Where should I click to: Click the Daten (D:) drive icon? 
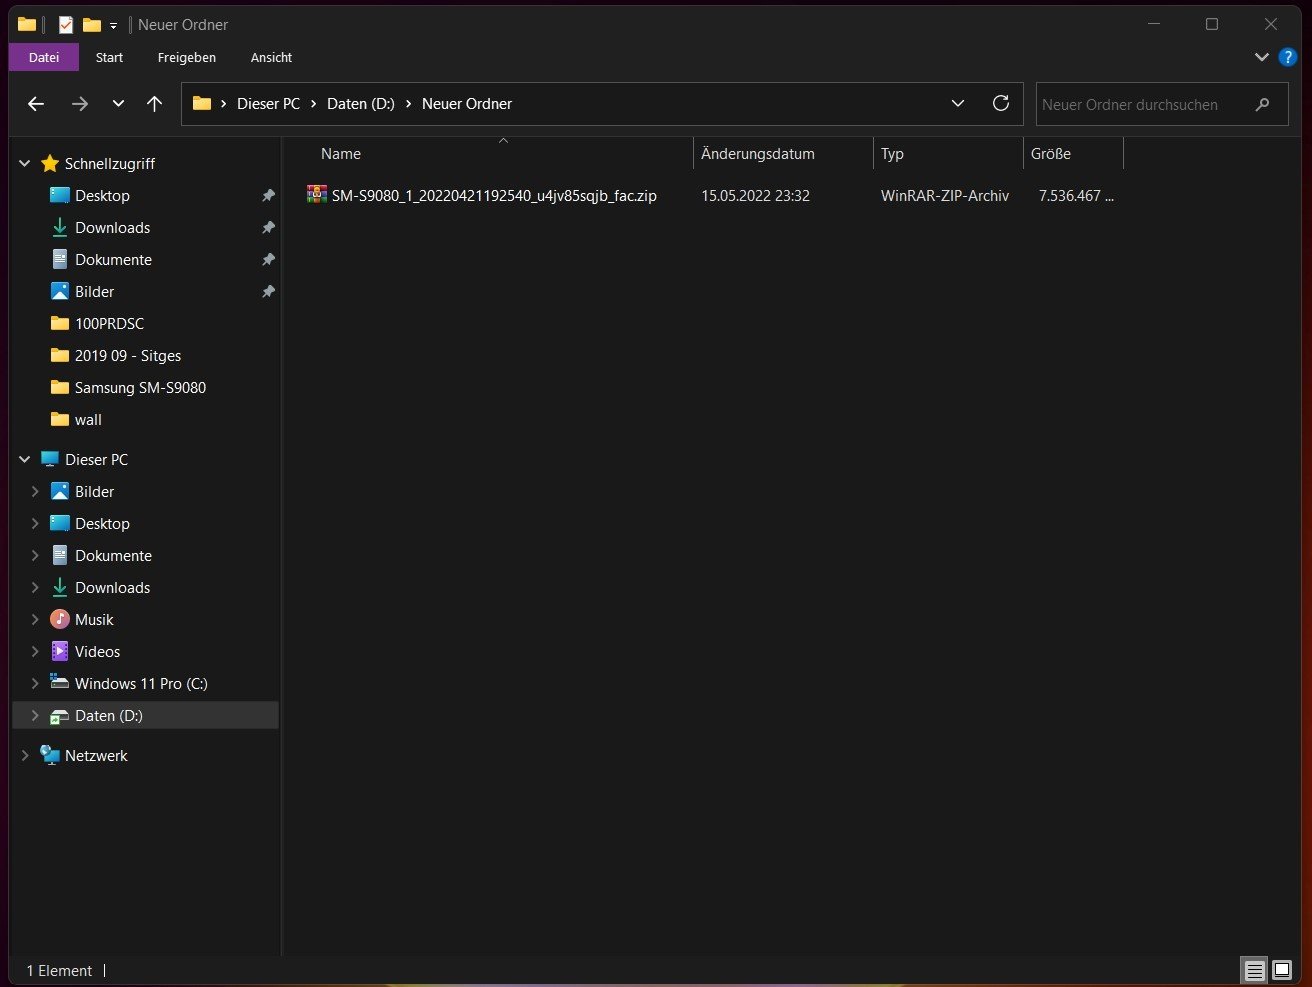pyautogui.click(x=60, y=716)
